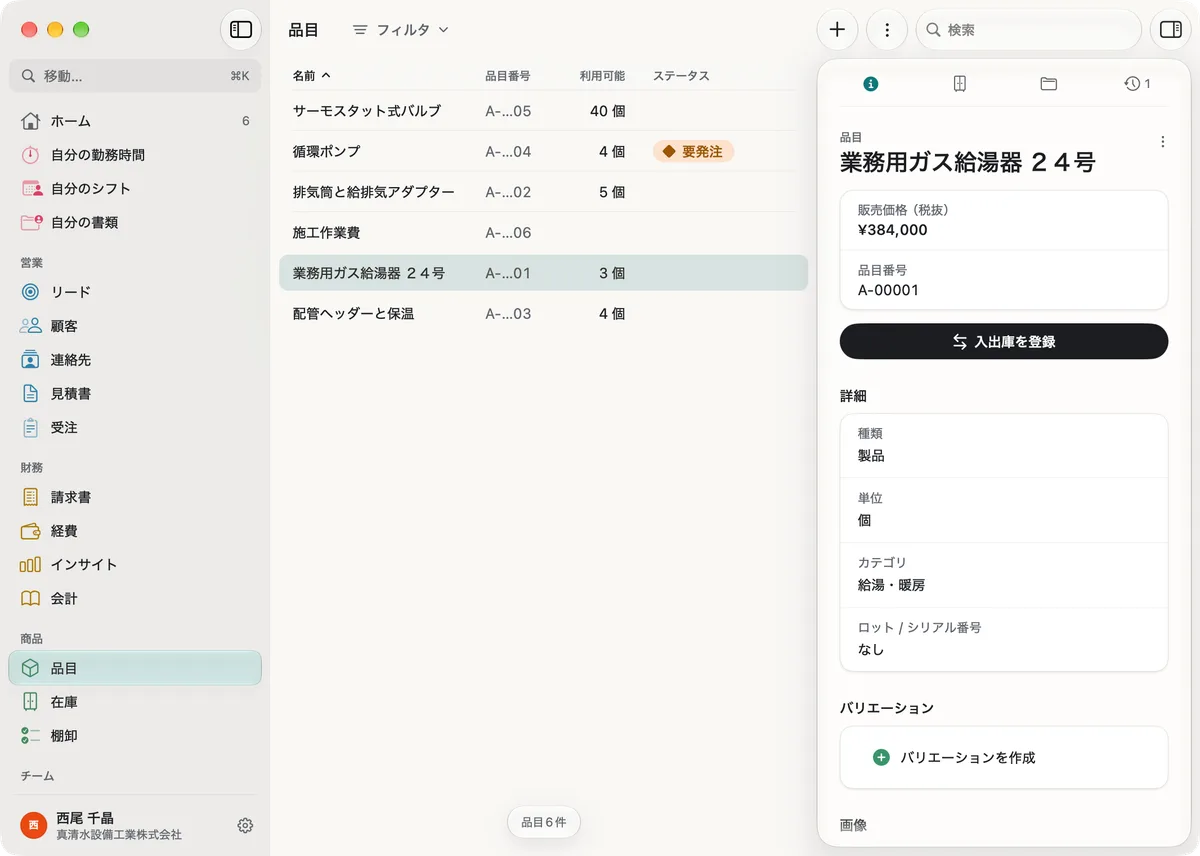Click the 見積書 sidebar icon
Image resolution: width=1200 pixels, height=856 pixels.
coord(31,394)
